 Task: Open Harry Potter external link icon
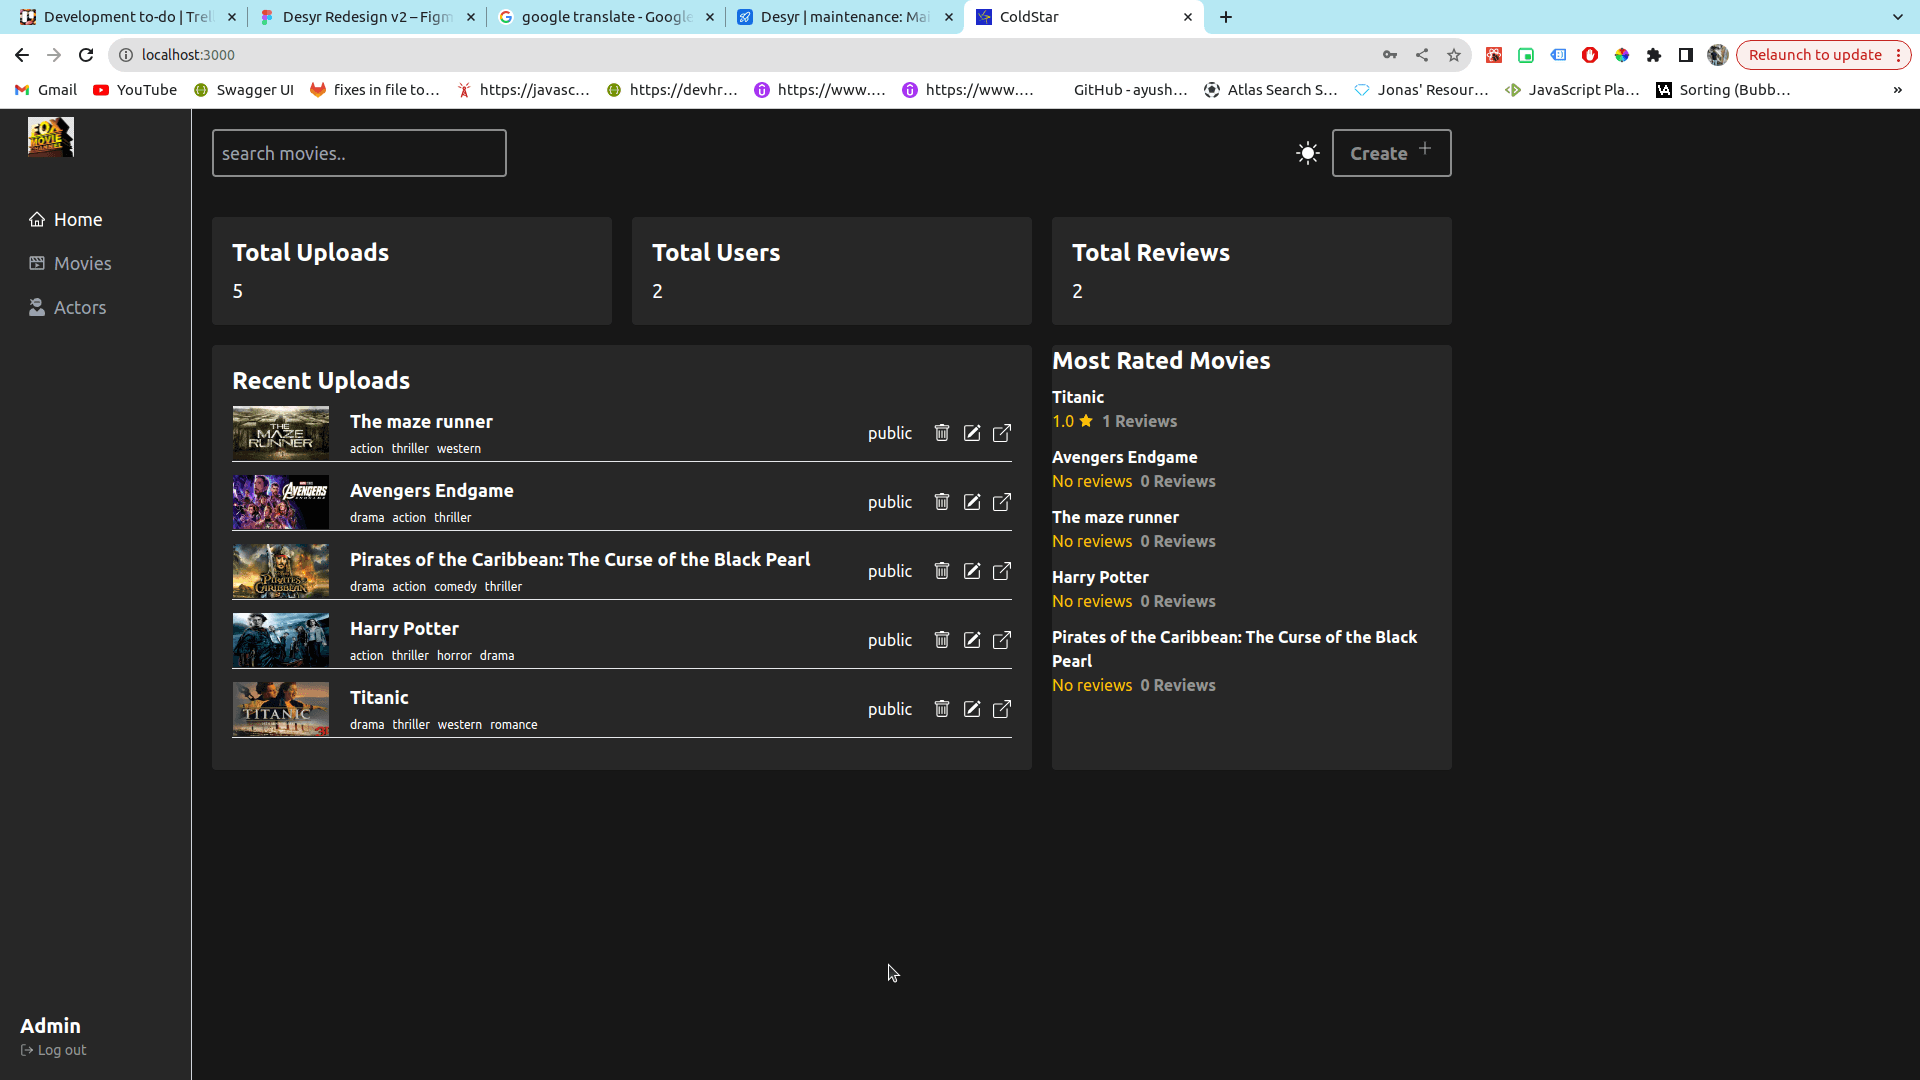1002,640
